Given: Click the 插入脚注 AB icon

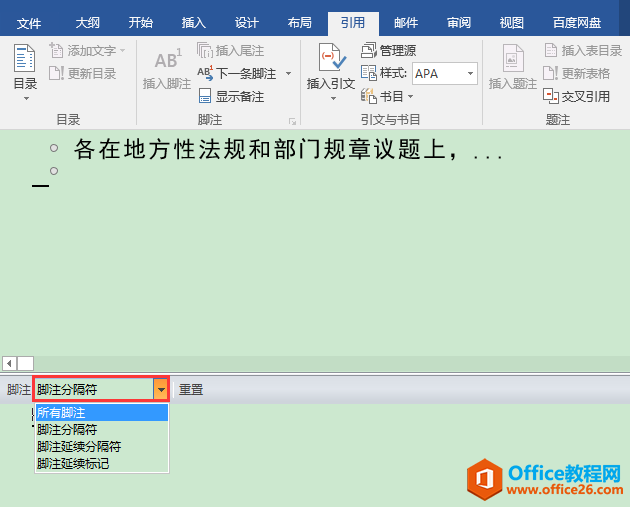Looking at the screenshot, I should [x=168, y=59].
